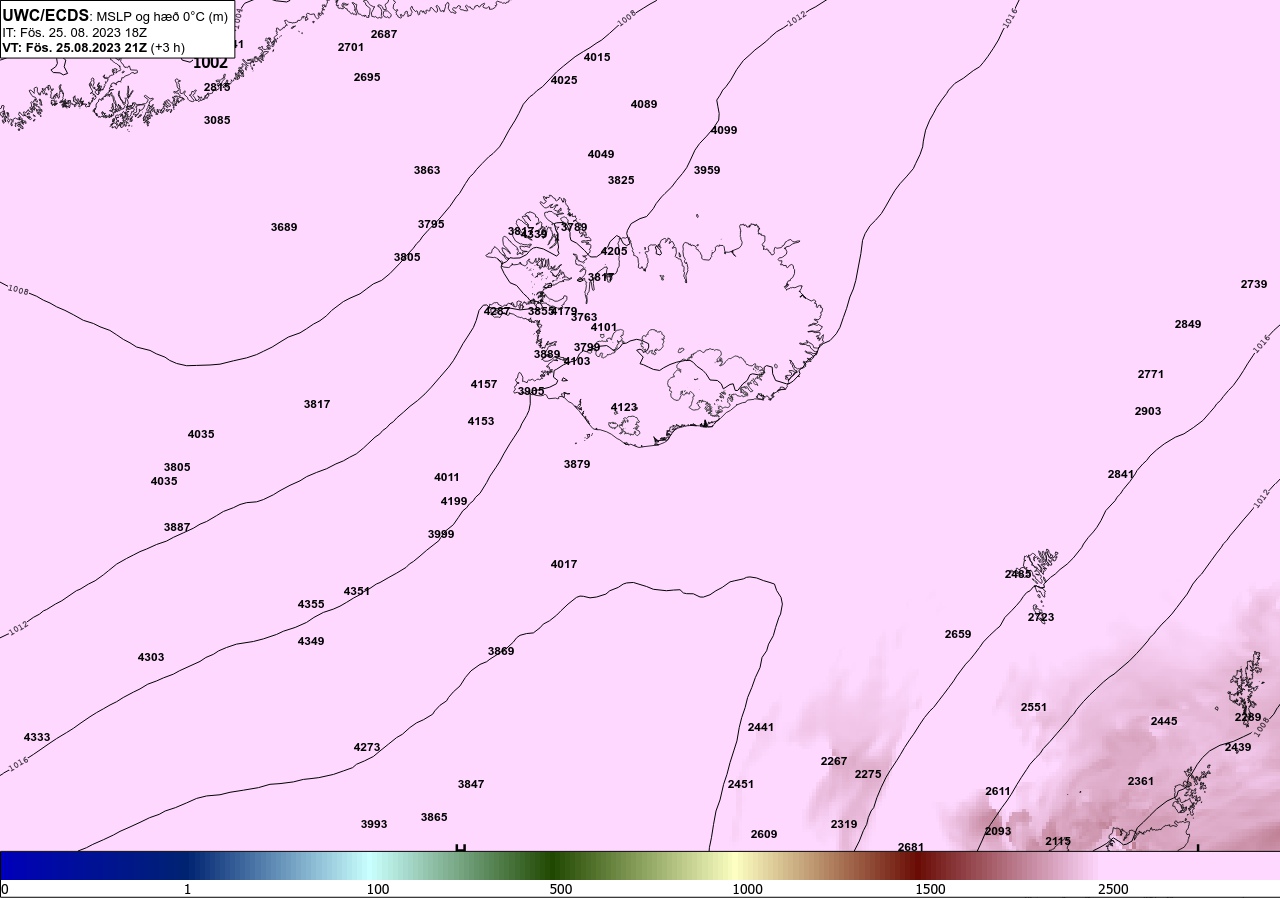This screenshot has height=898, width=1280.
Task: Click the height value 2319
Action: [844, 824]
